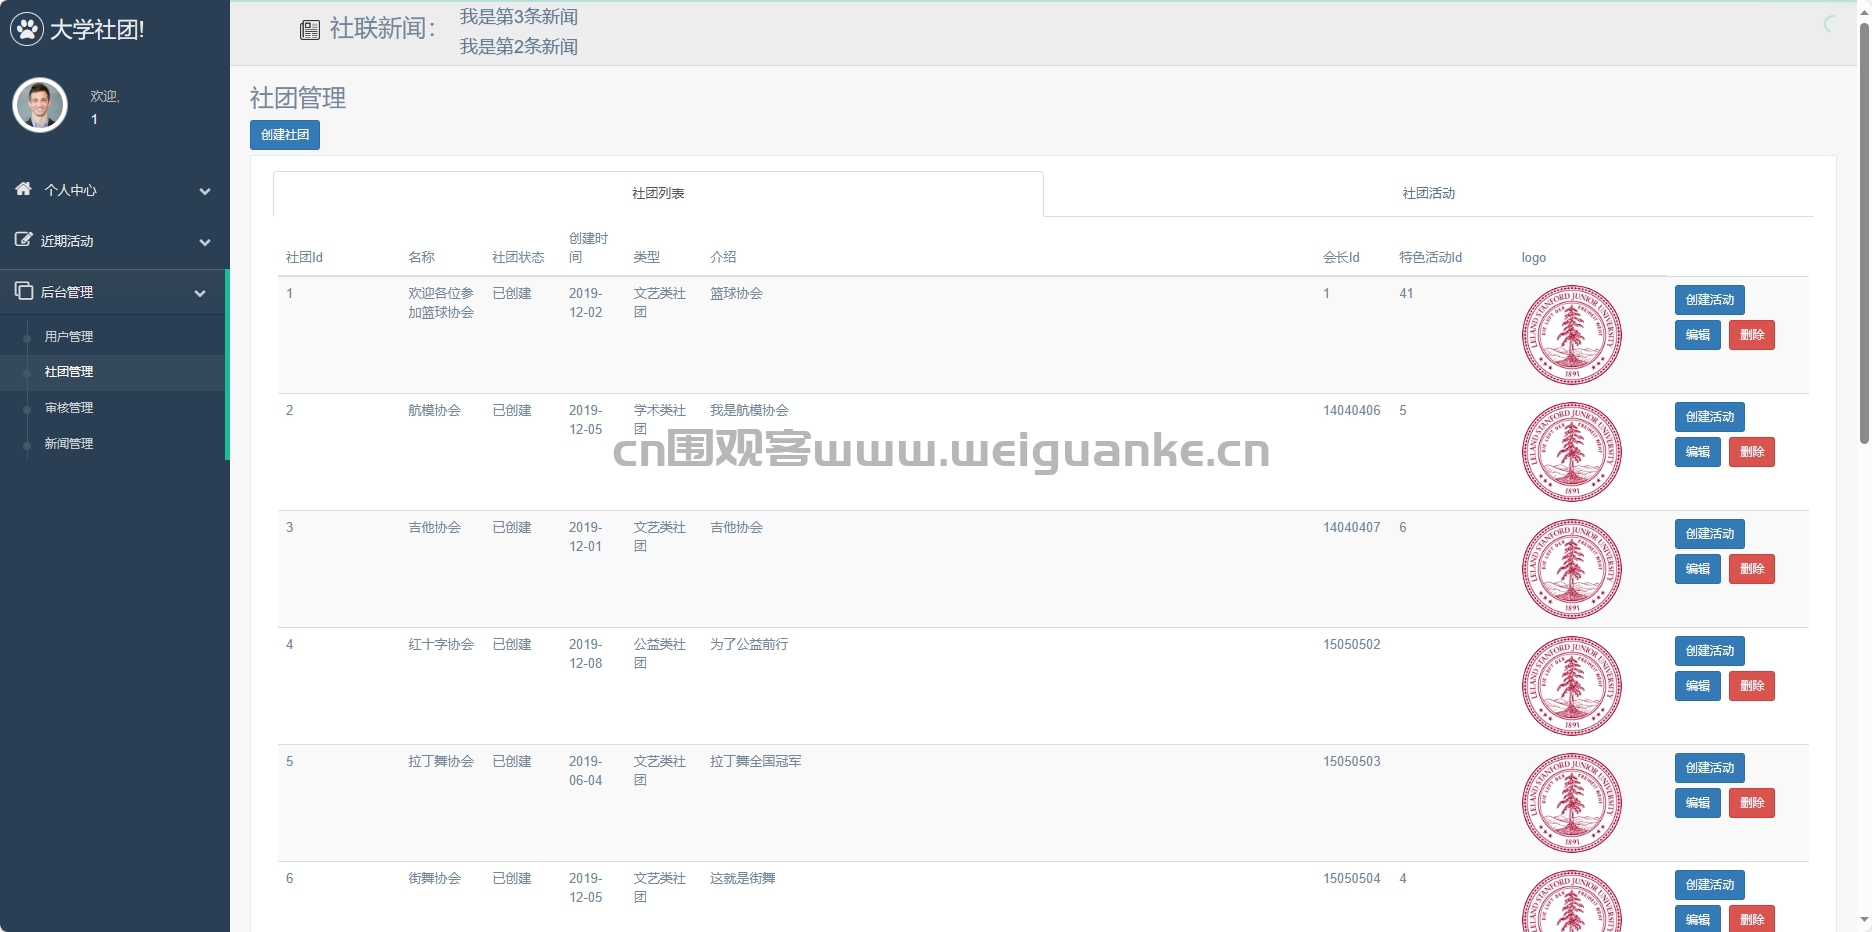Click the logo seal of 航模协会 row
Viewport: 1872px width, 932px height.
[x=1571, y=452]
